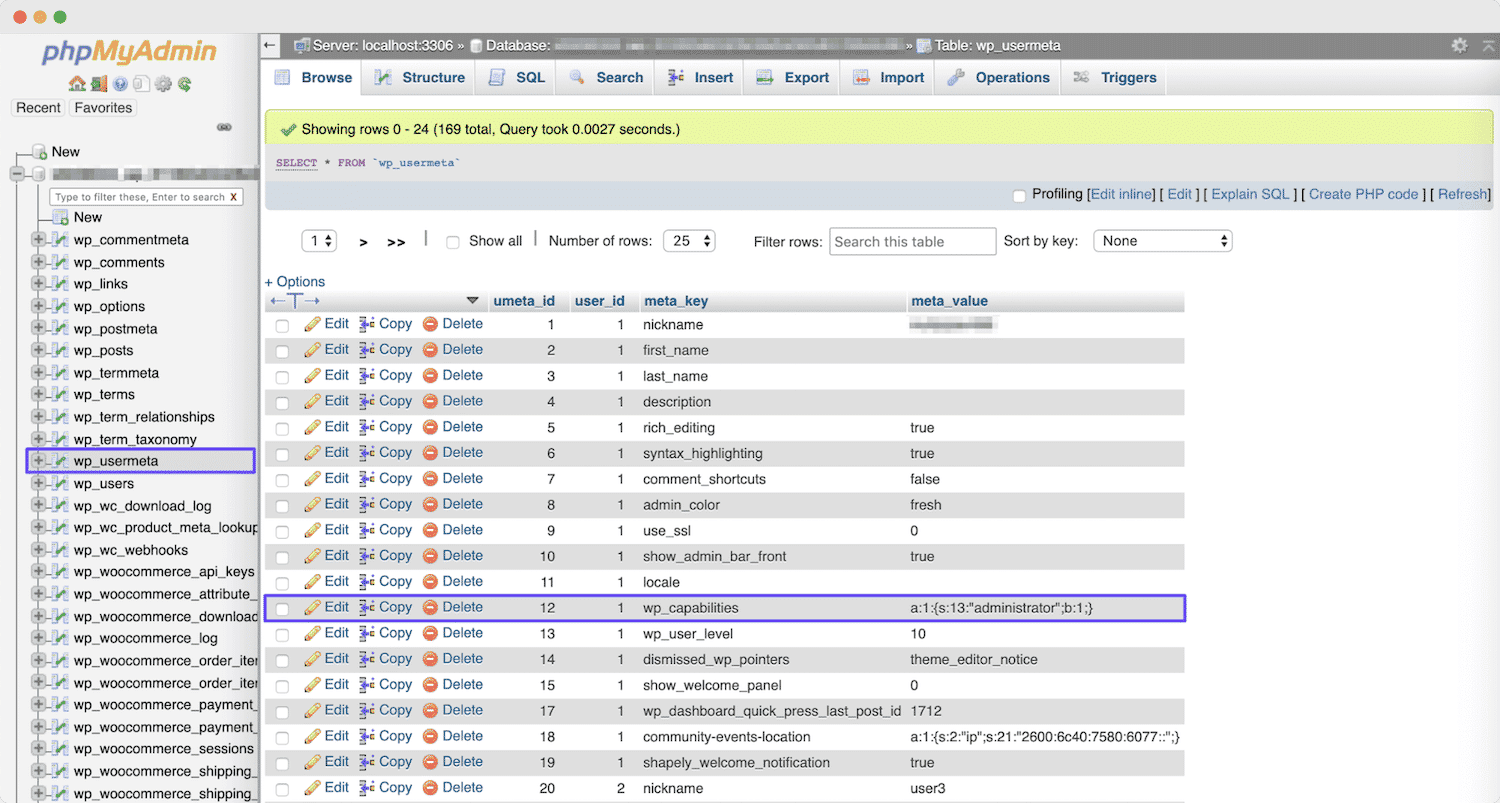Expand the wp_usermeta tree node
1500x803 pixels.
(38, 461)
